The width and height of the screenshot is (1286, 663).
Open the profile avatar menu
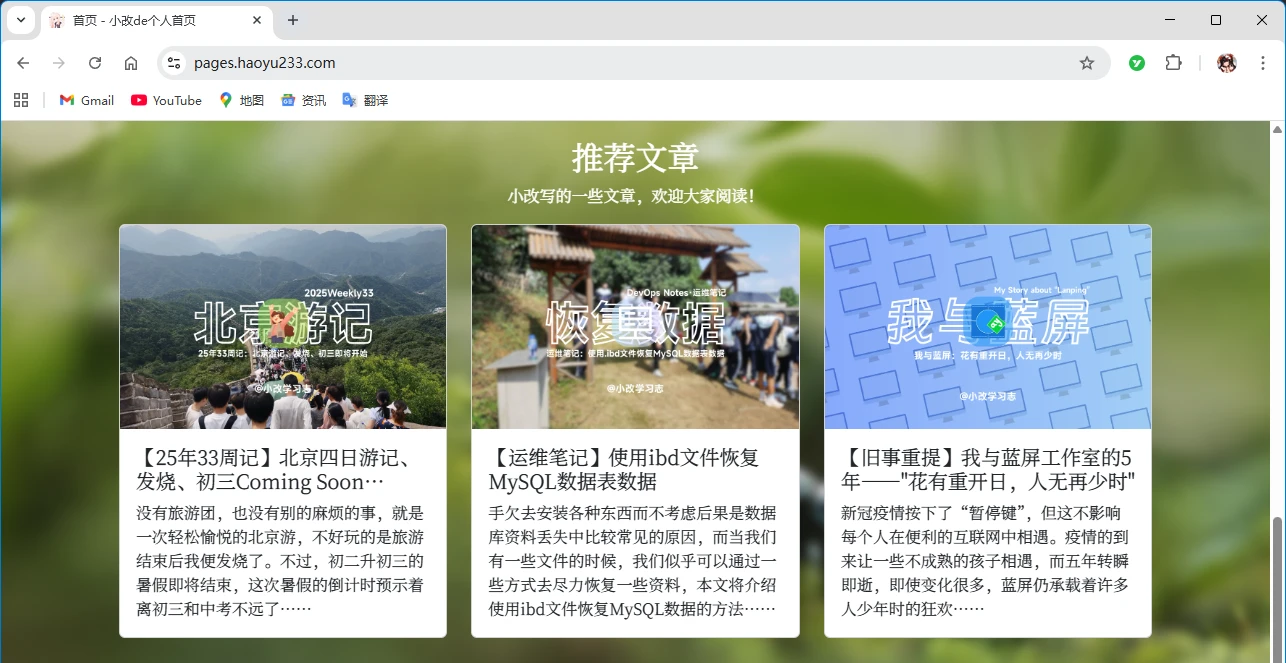(1227, 63)
